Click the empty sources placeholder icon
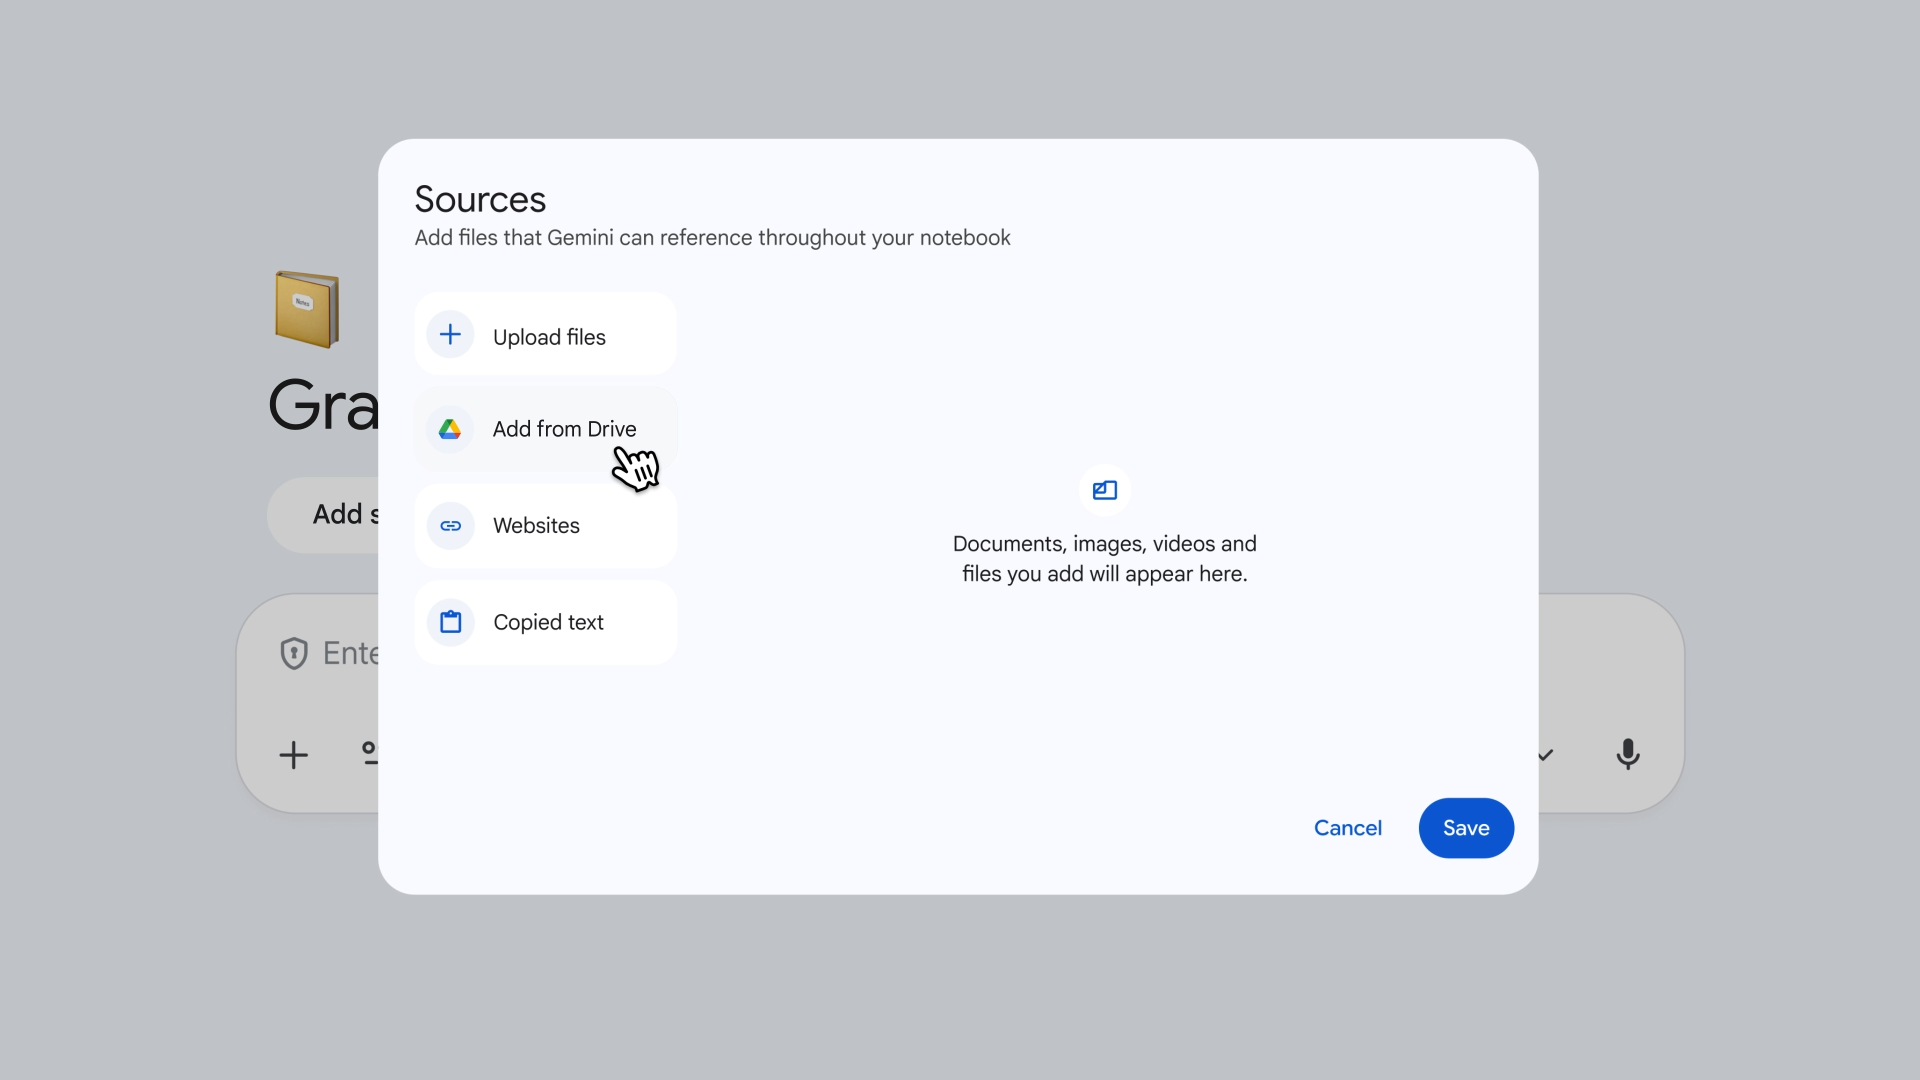Viewport: 1920px width, 1080px height. coord(1104,490)
